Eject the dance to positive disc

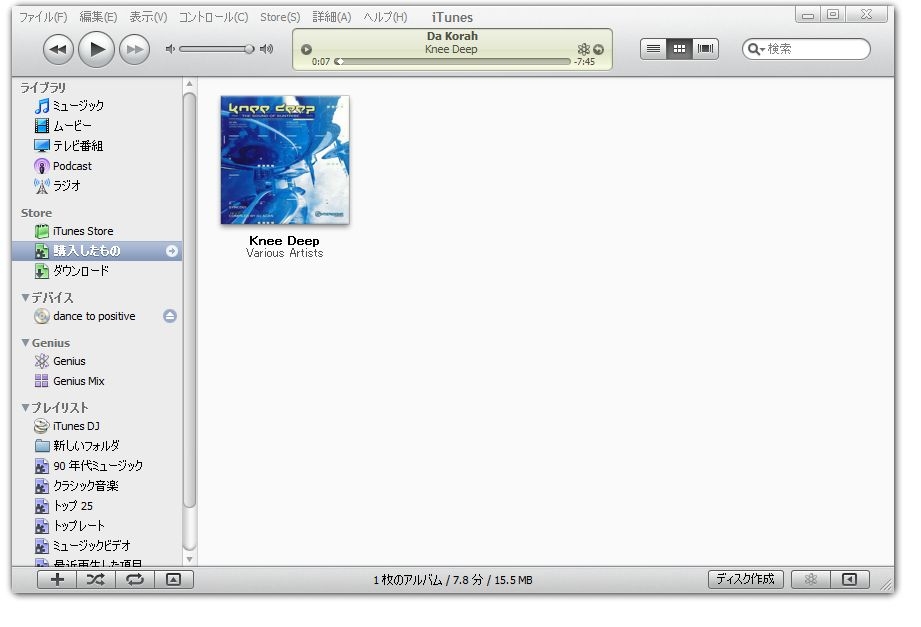click(170, 316)
